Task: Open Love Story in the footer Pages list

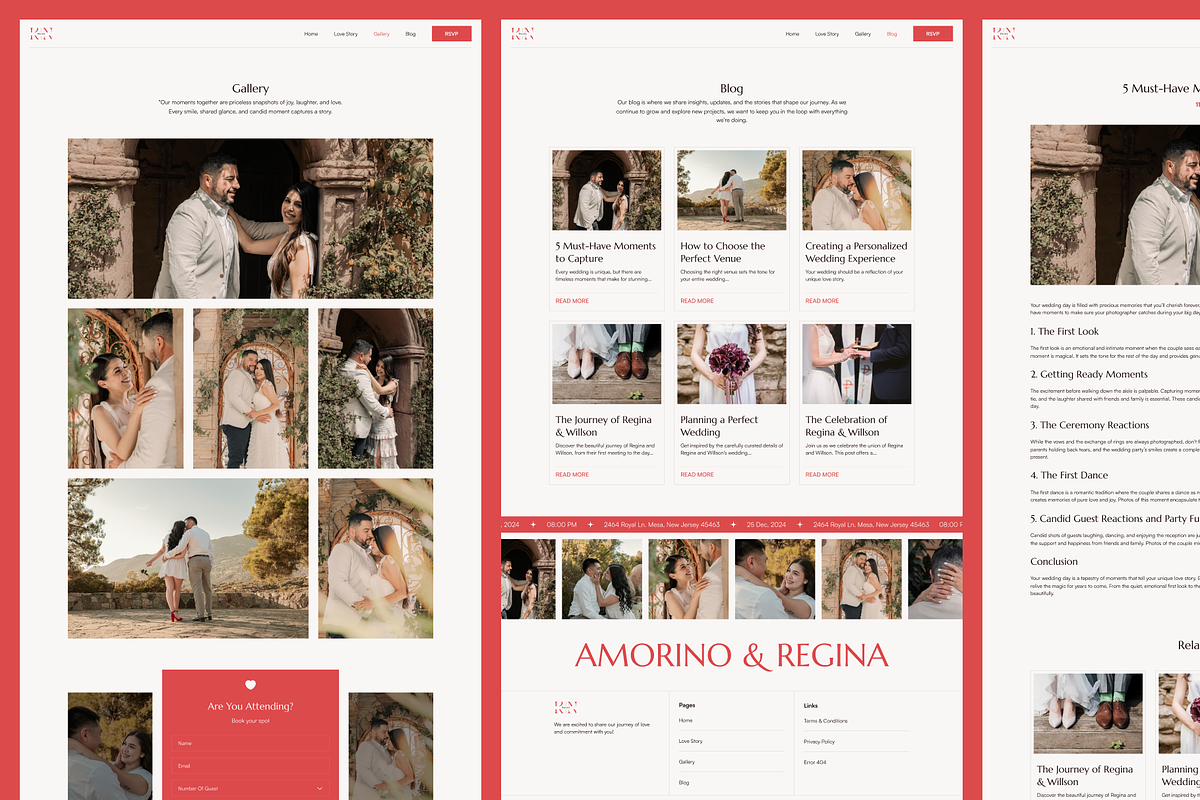Action: click(x=691, y=741)
